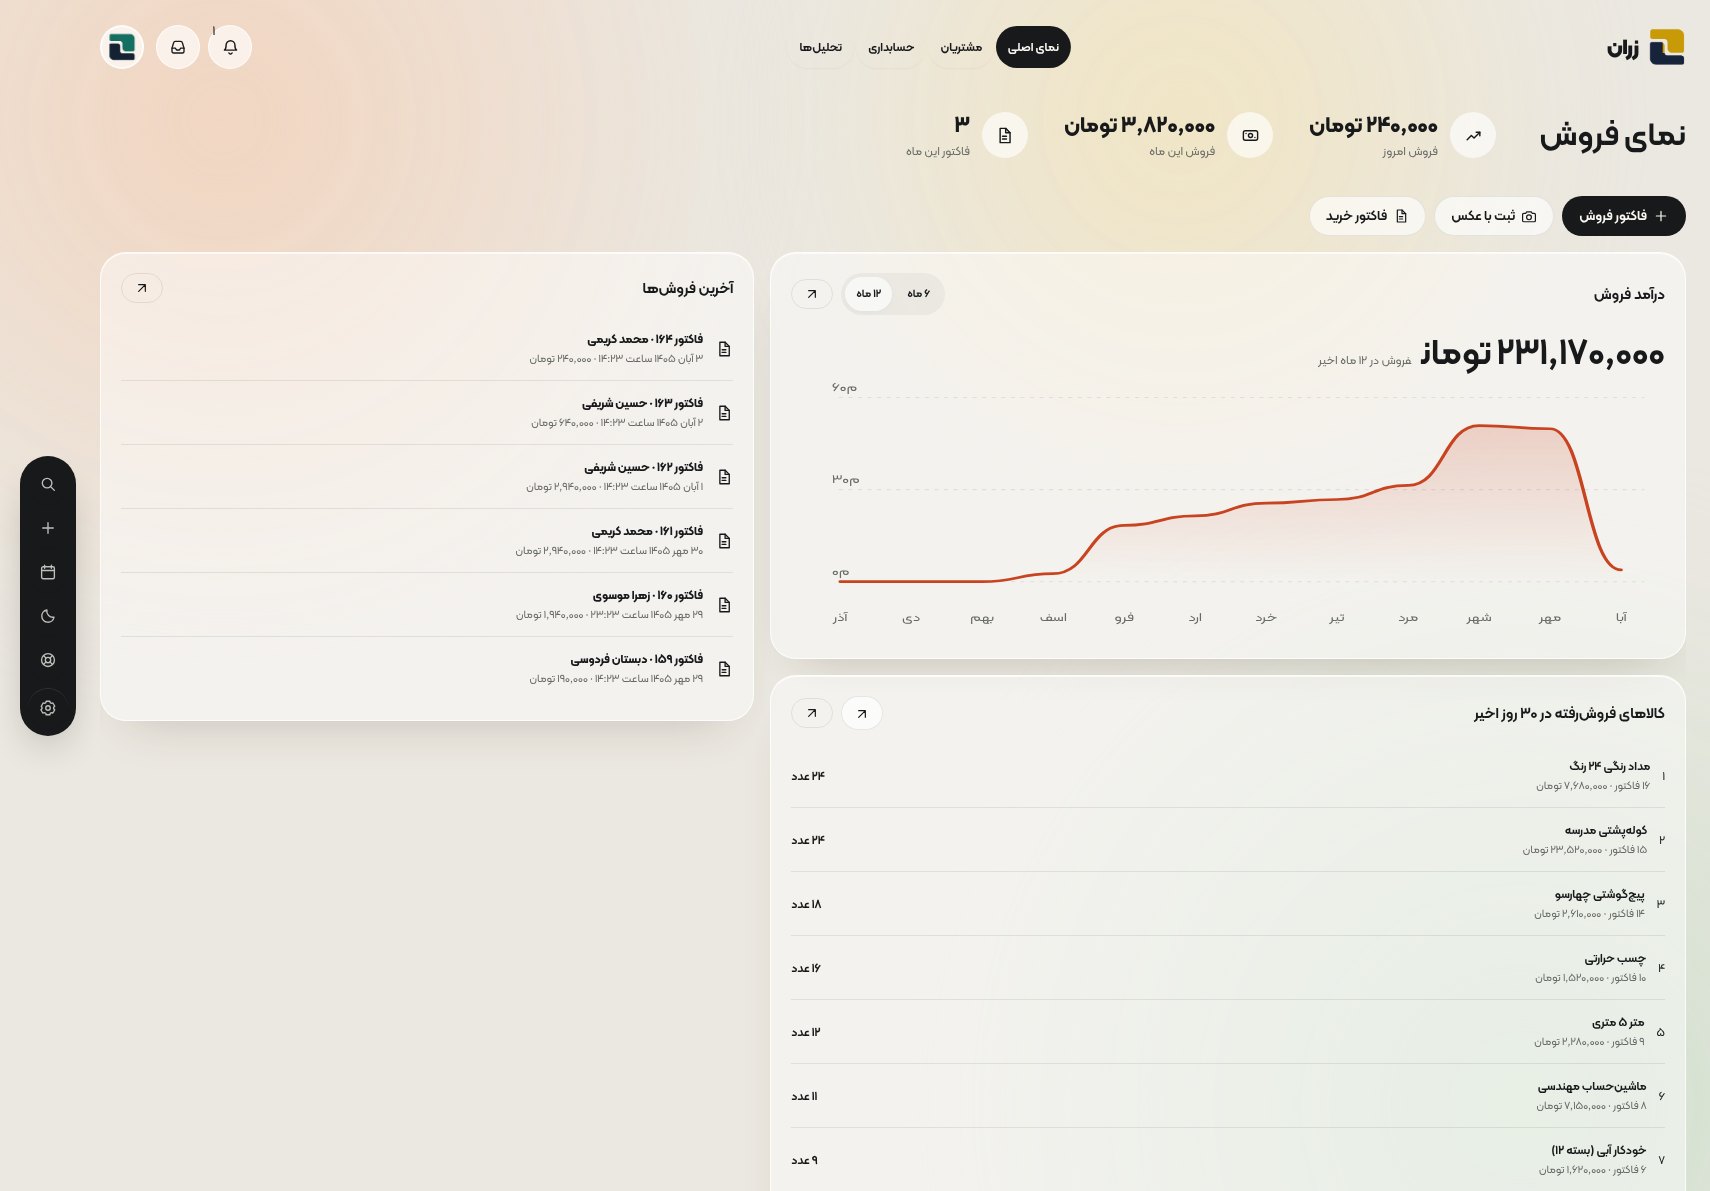Open search from the dark side dock

click(x=48, y=484)
